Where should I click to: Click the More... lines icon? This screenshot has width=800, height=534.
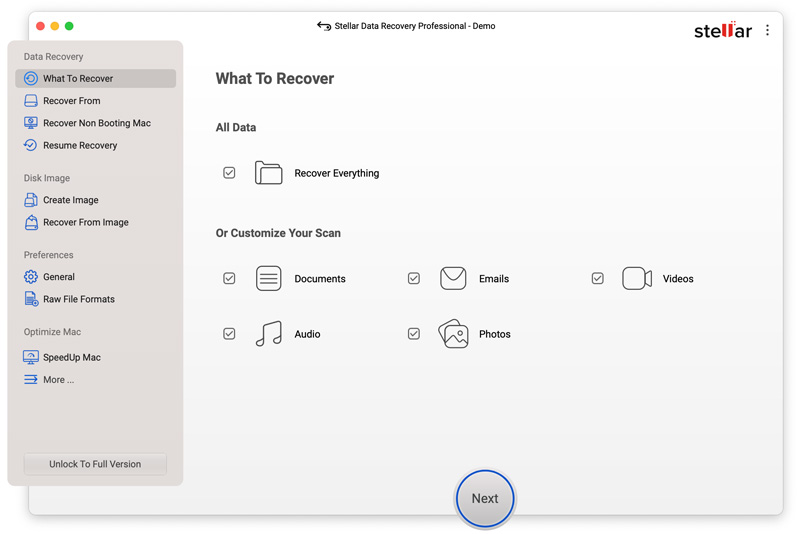pyautogui.click(x=31, y=379)
